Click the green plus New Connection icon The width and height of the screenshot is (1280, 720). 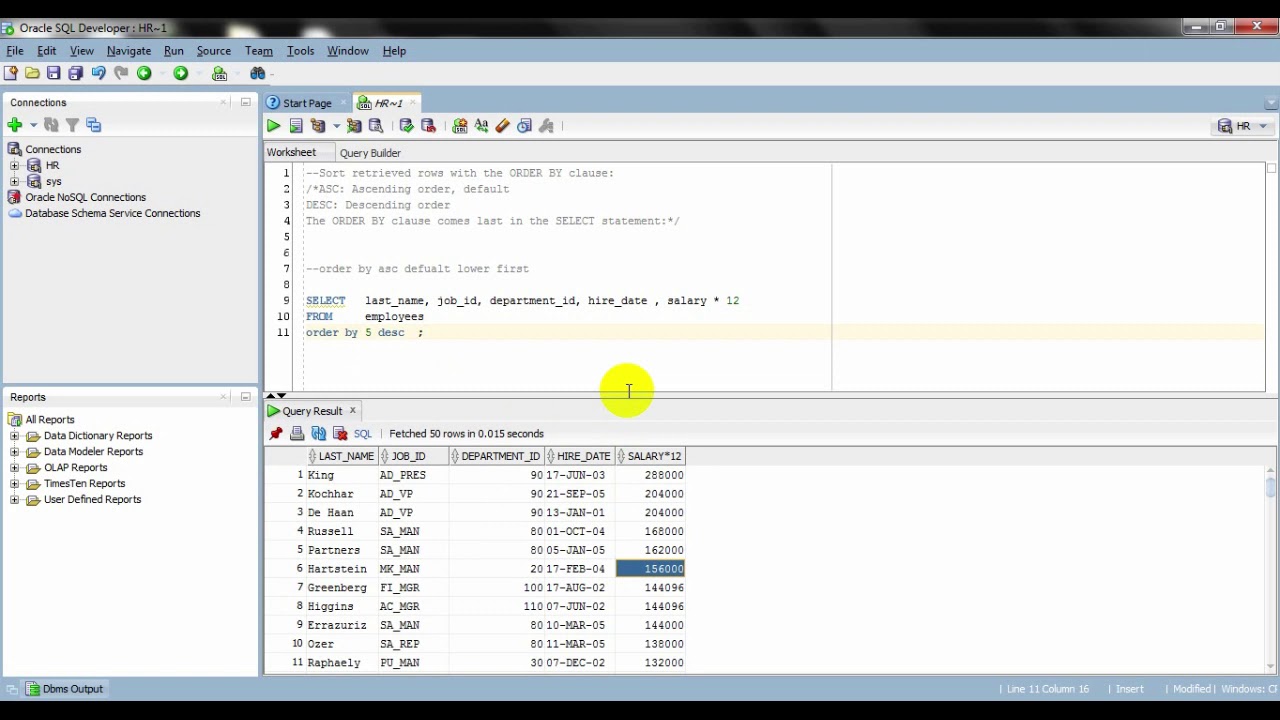14,125
